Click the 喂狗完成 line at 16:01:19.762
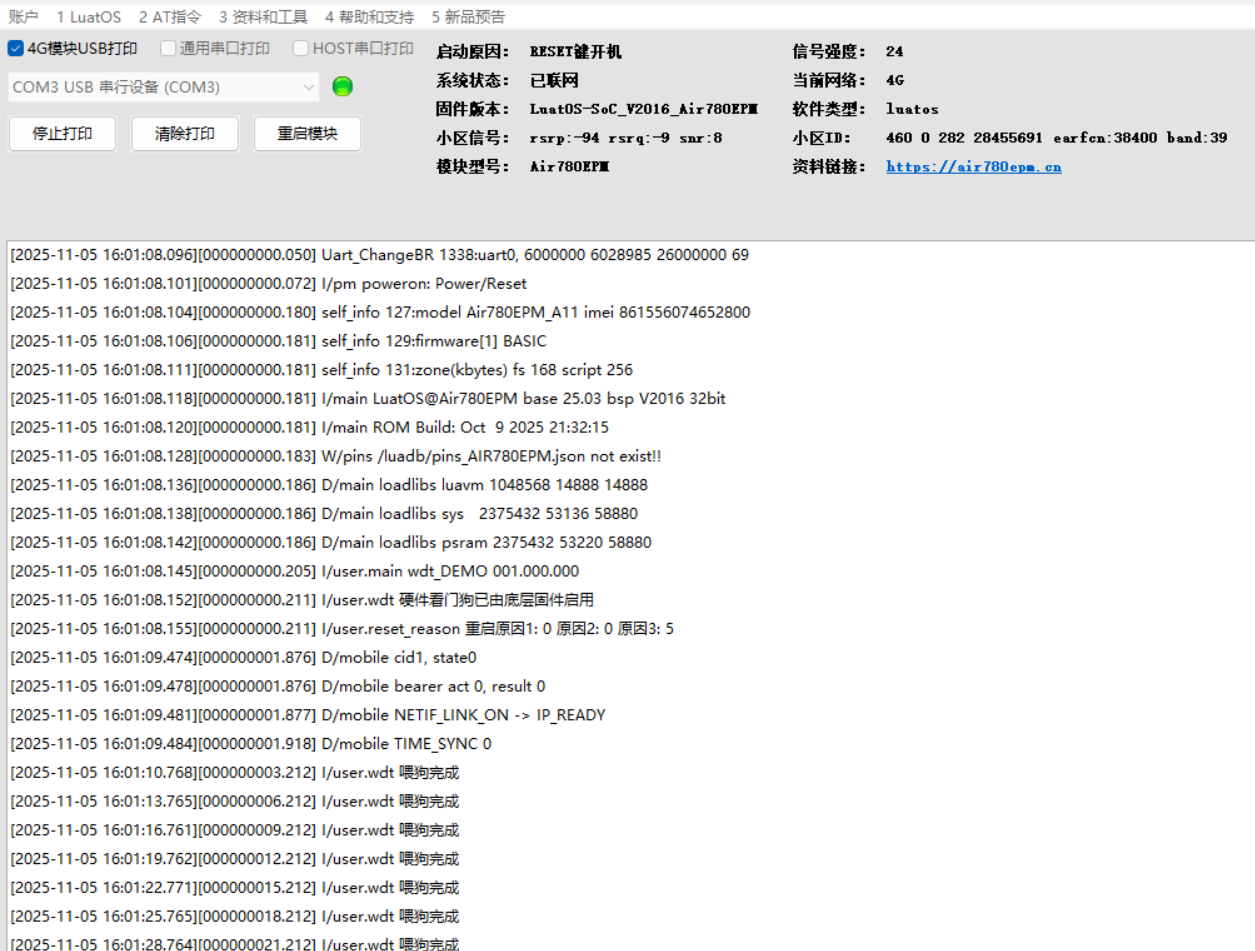 [x=234, y=859]
